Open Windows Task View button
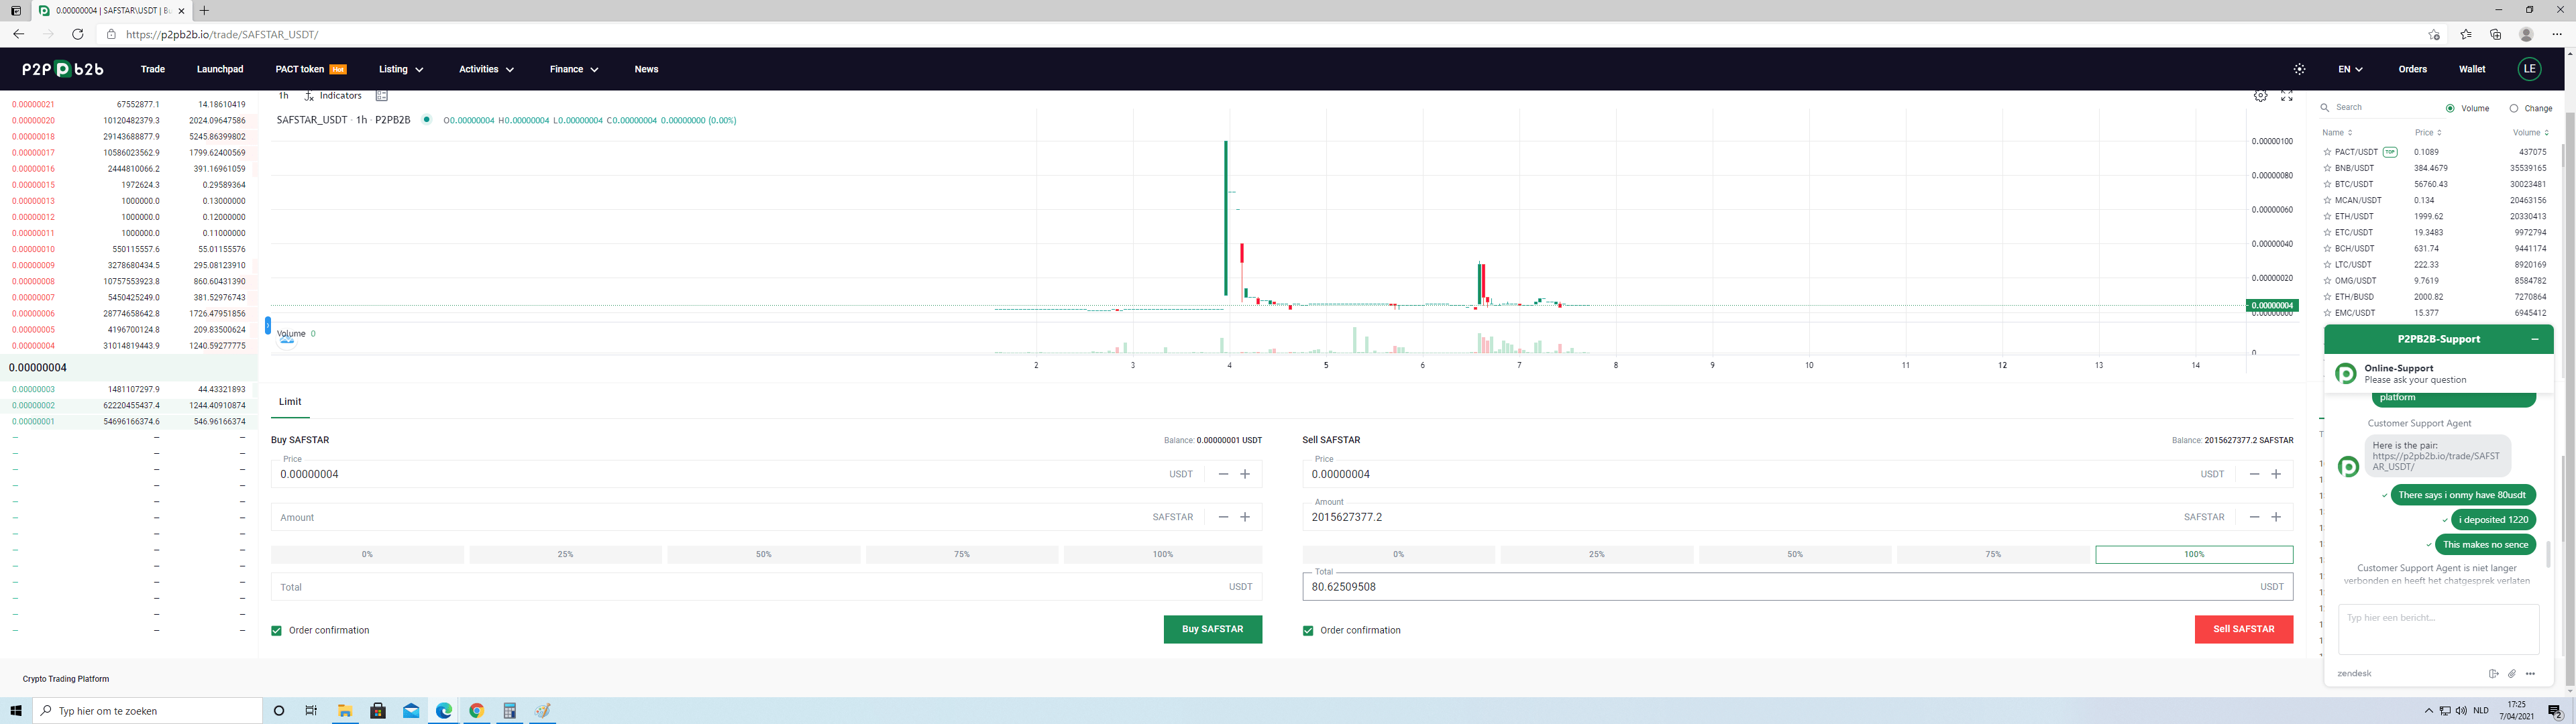 (x=311, y=711)
